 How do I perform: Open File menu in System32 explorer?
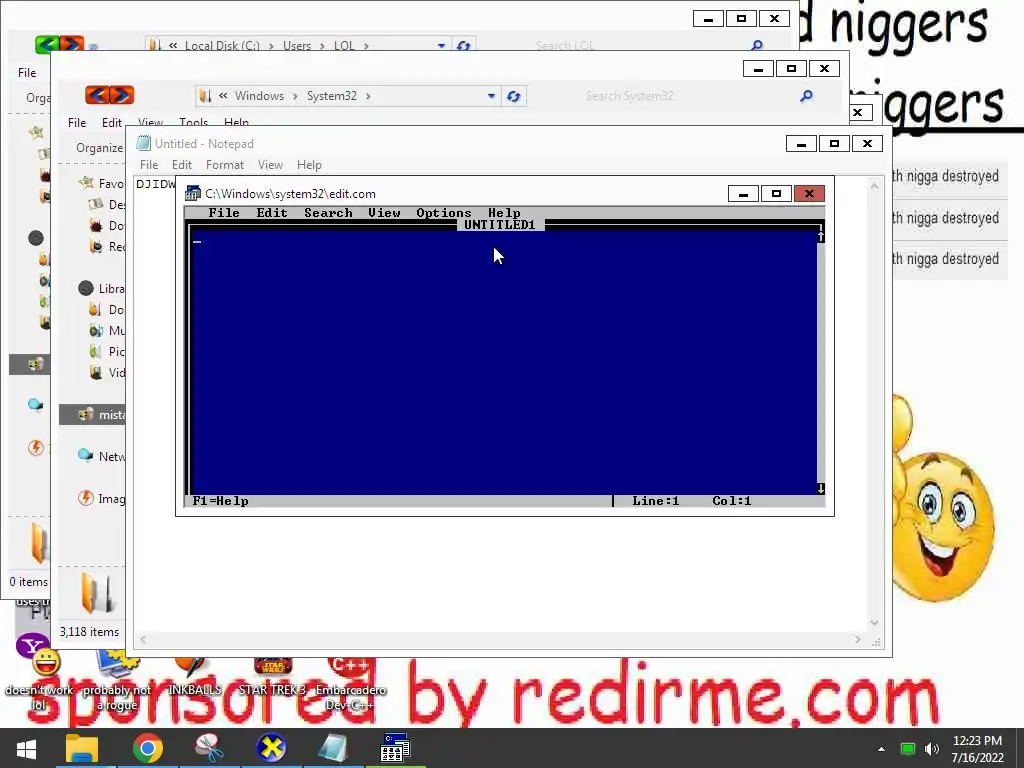[77, 123]
